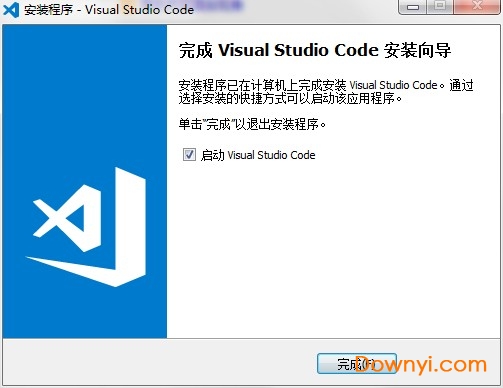This screenshot has width=503, height=388.
Task: Click the title bar text 安装程序 - Visual Studio Code
Action: pyautogui.click(x=109, y=10)
